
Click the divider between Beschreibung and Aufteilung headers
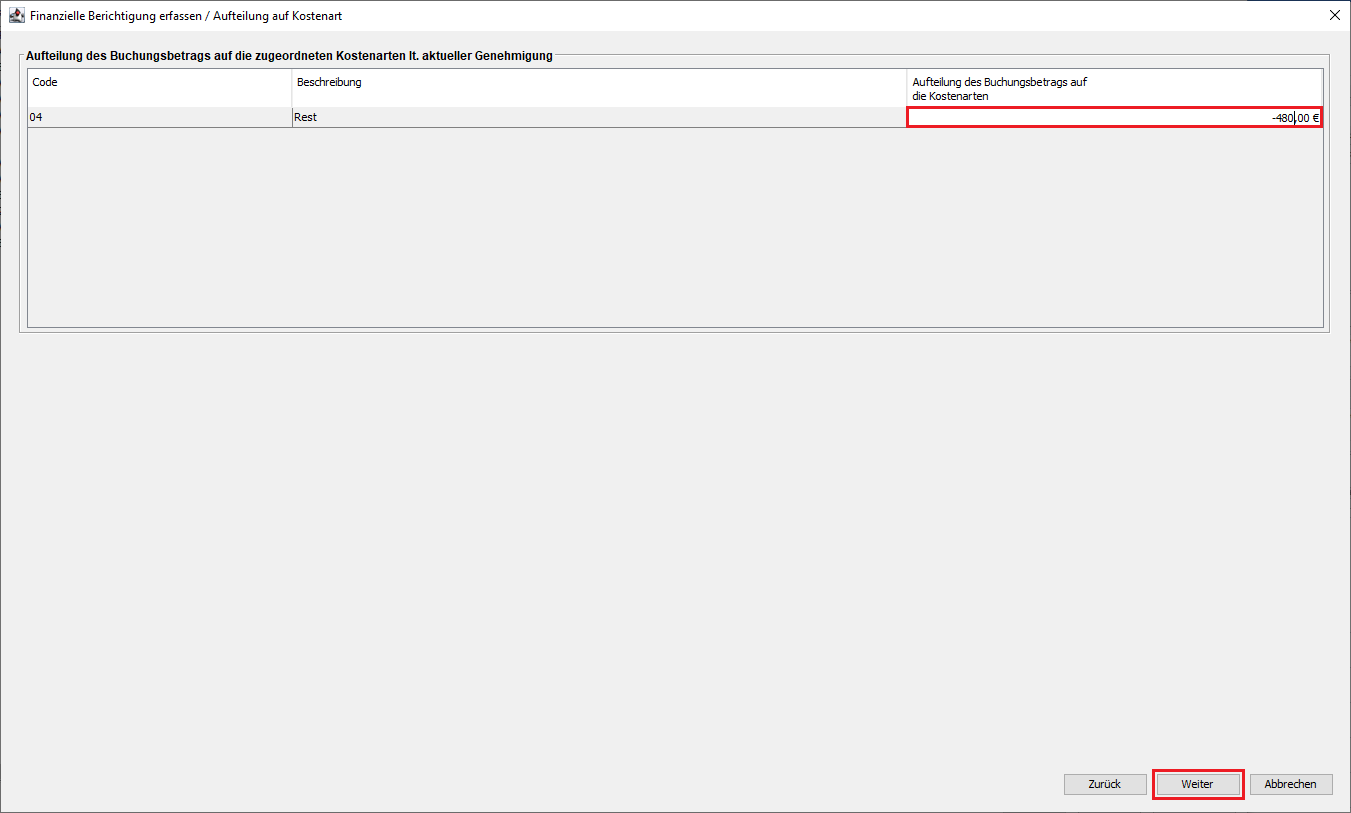pos(907,88)
